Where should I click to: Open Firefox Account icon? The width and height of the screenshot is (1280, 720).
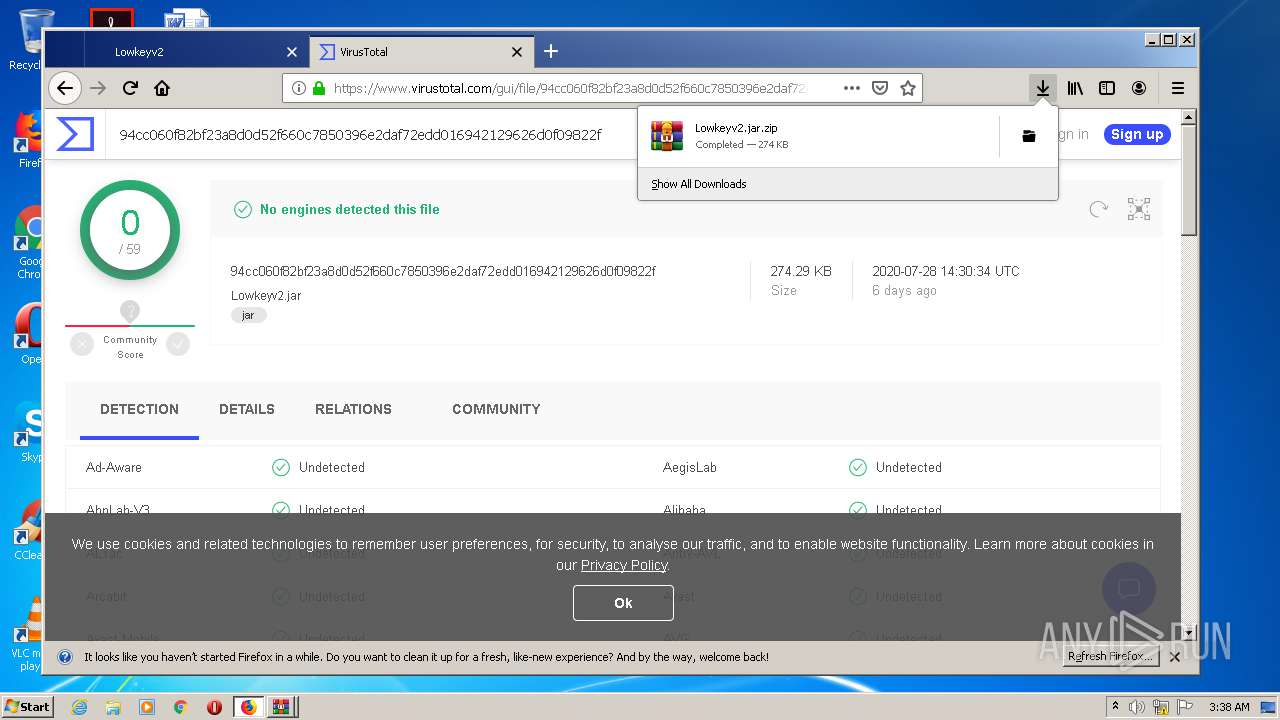(x=1139, y=88)
